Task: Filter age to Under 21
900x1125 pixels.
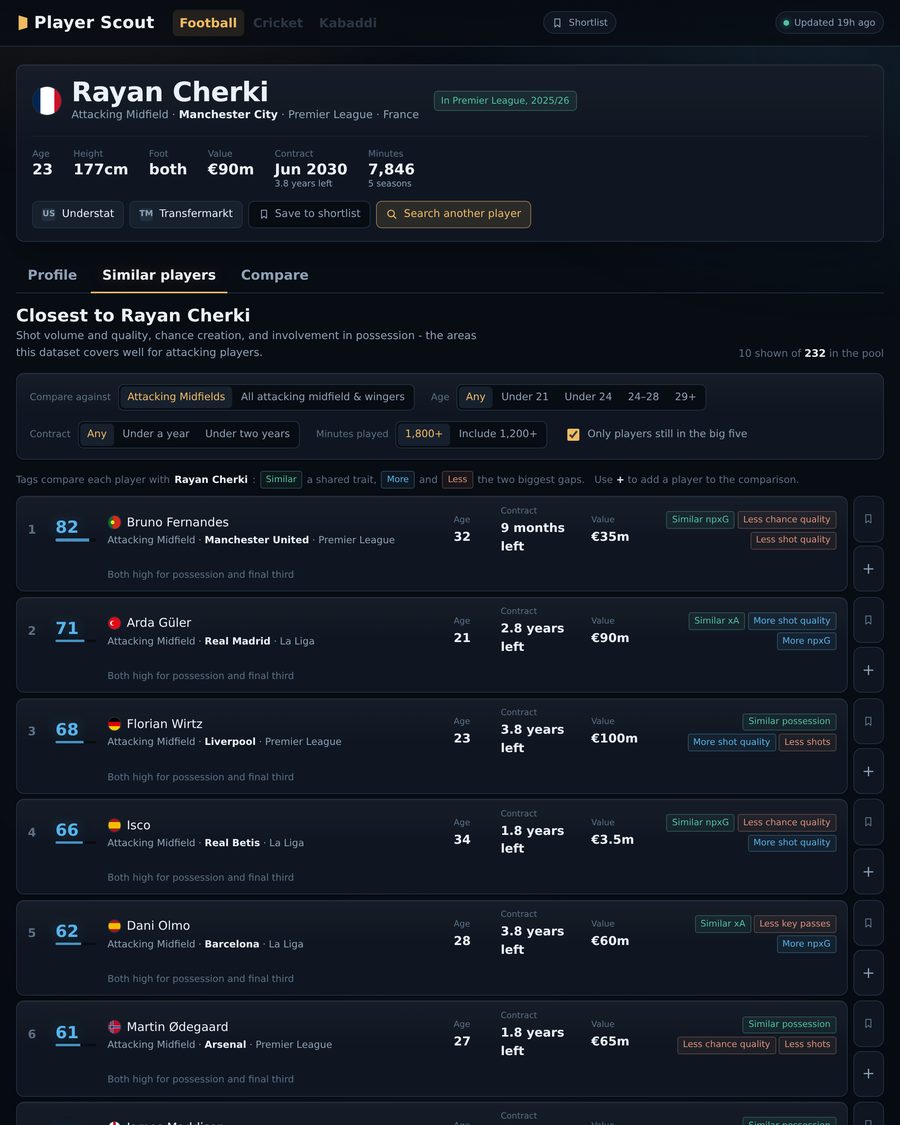Action: click(525, 397)
